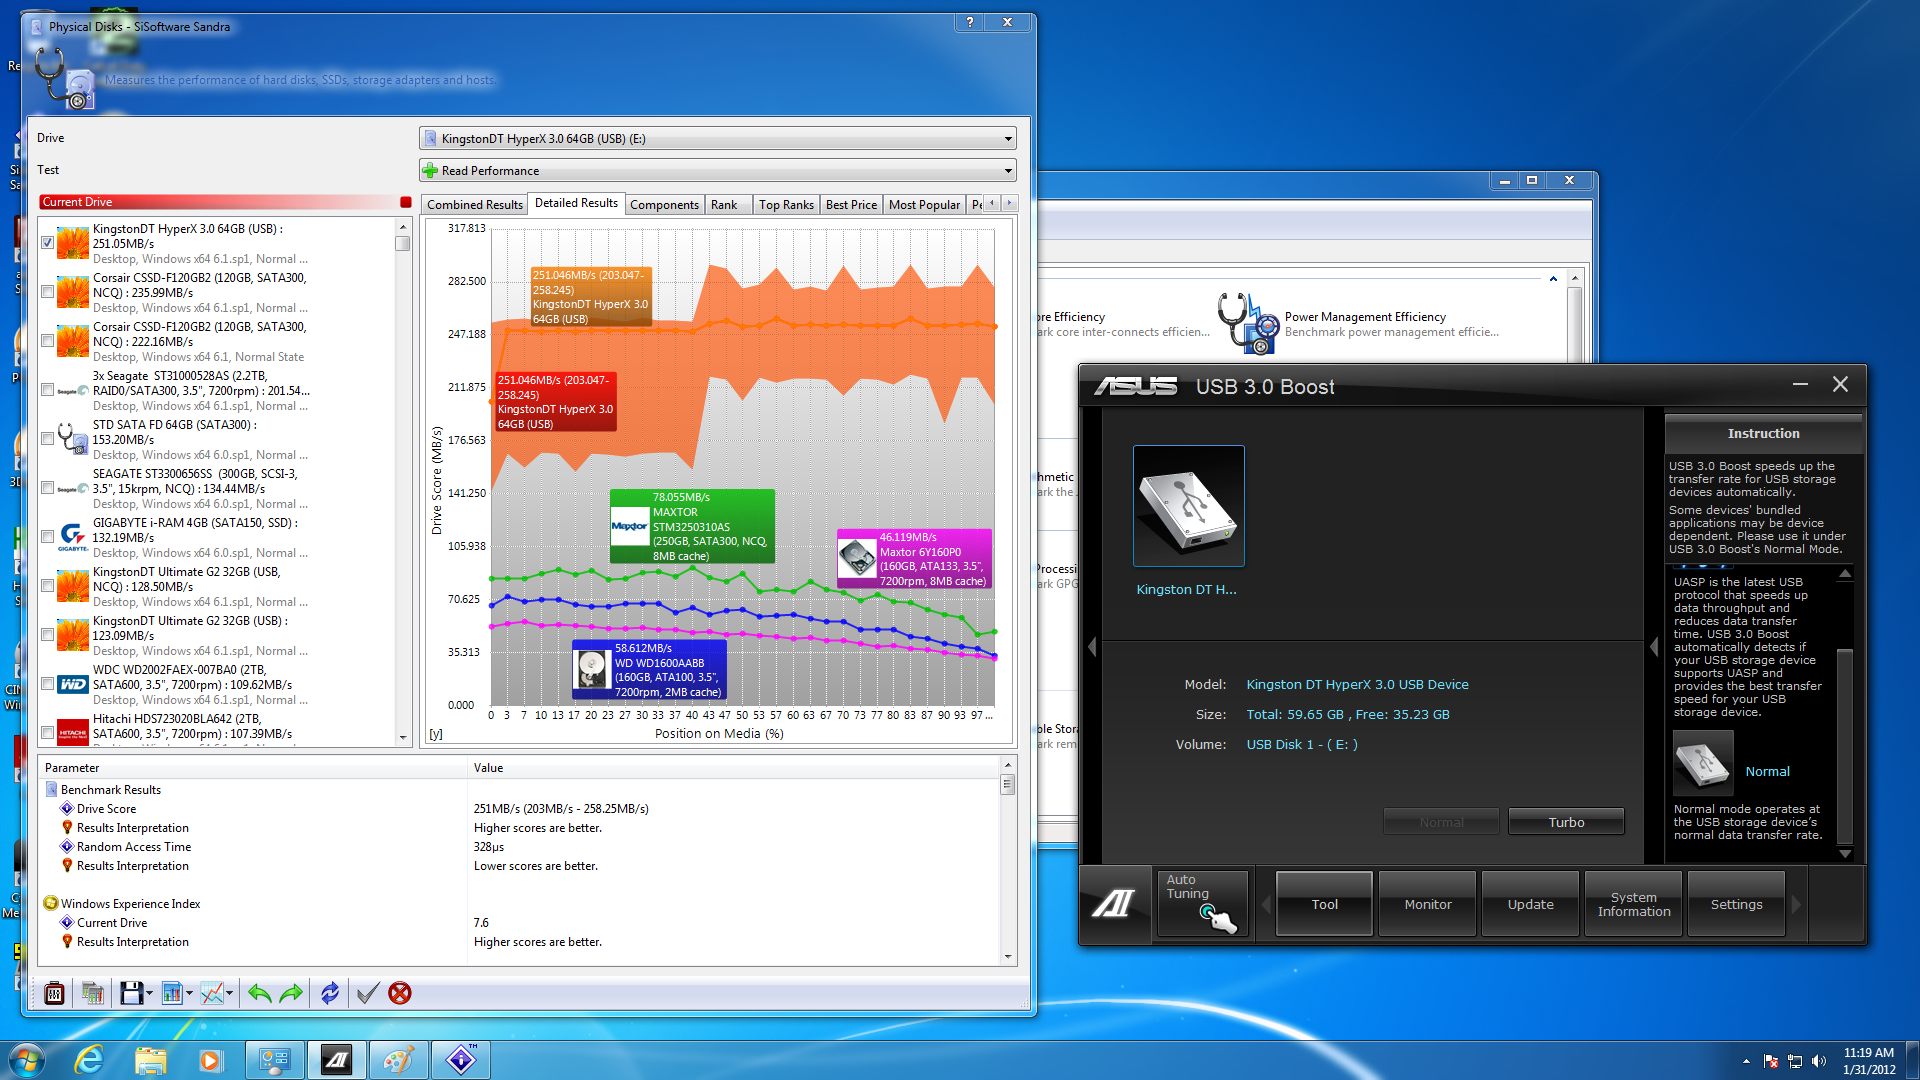Click the copy results chart icon

pyautogui.click(x=93, y=993)
